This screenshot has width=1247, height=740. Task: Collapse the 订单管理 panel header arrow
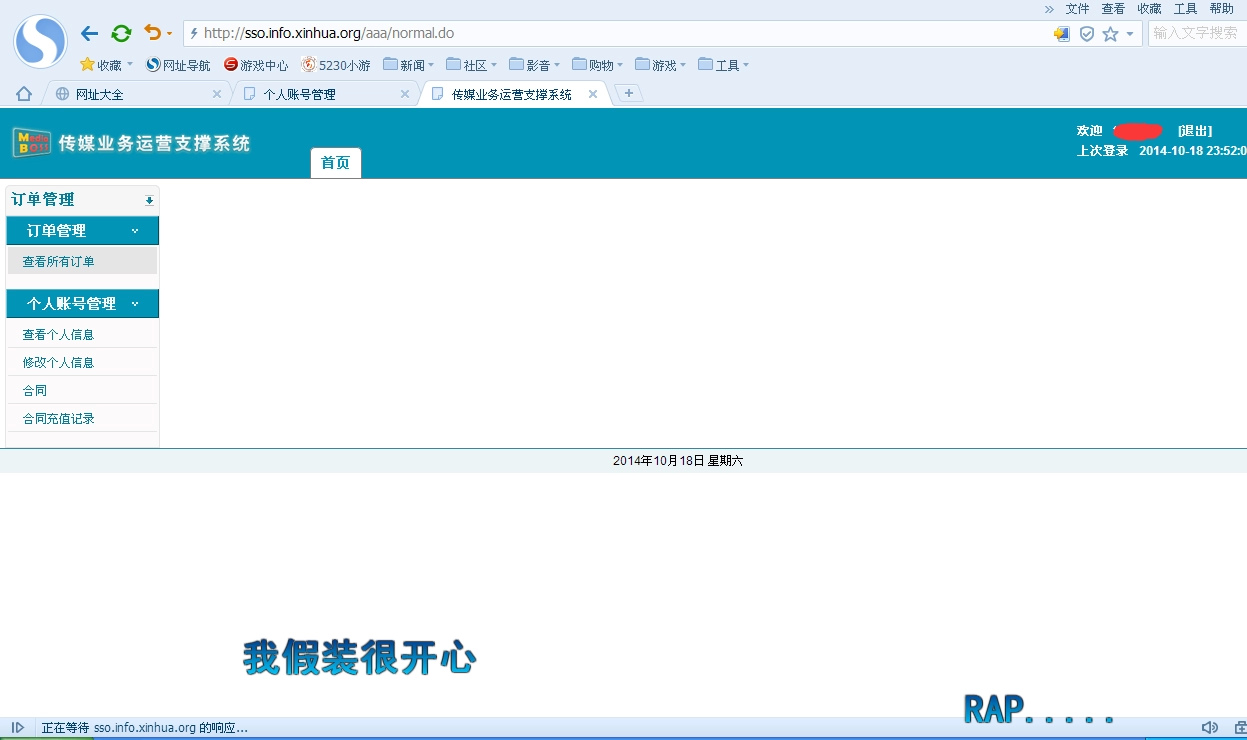pos(149,200)
